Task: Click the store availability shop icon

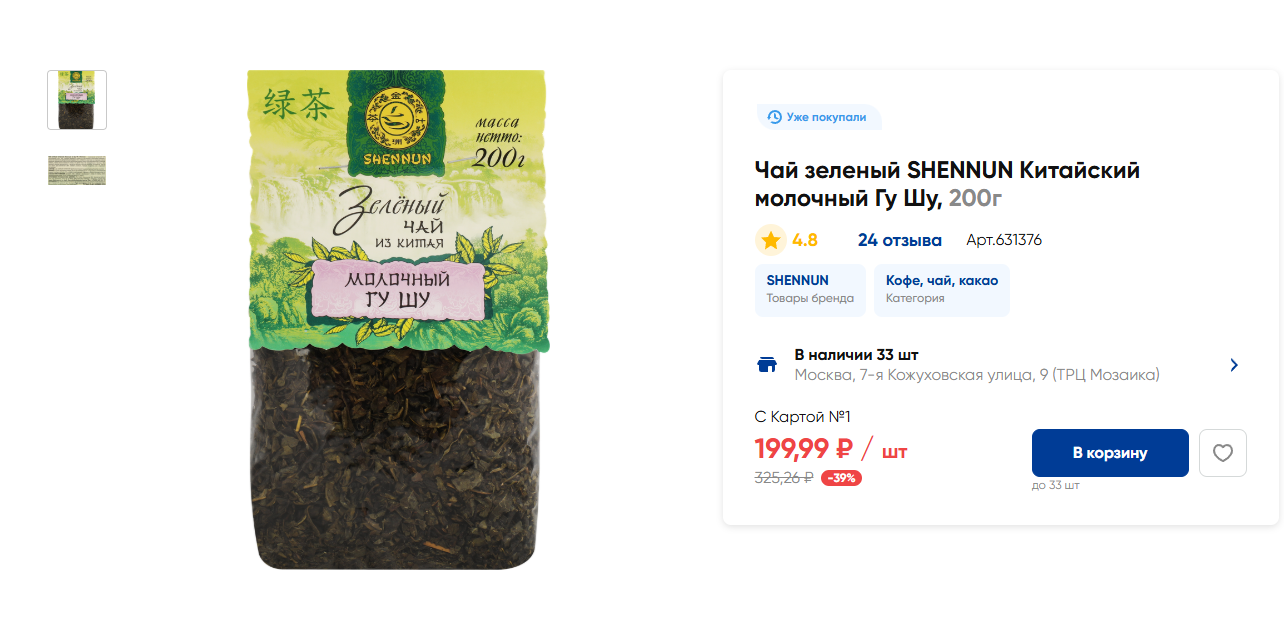Action: click(767, 365)
